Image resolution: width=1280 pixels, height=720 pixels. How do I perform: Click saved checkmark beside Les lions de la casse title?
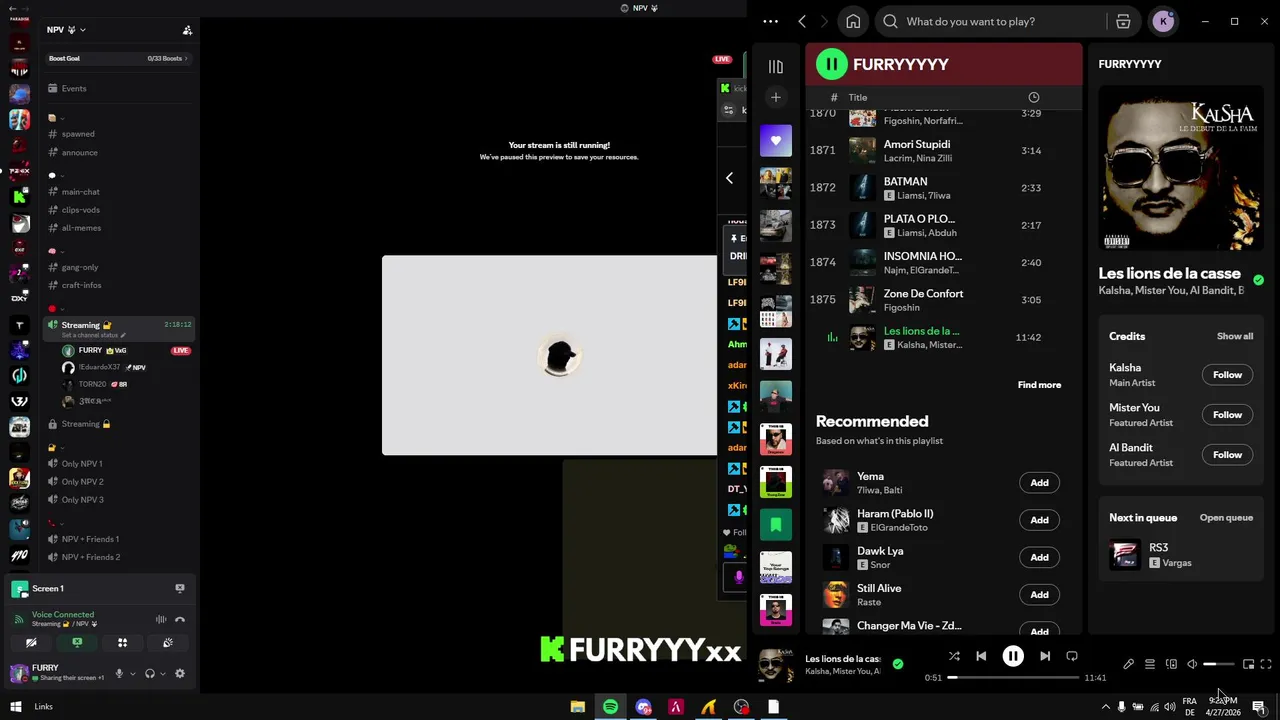[x=1258, y=280]
